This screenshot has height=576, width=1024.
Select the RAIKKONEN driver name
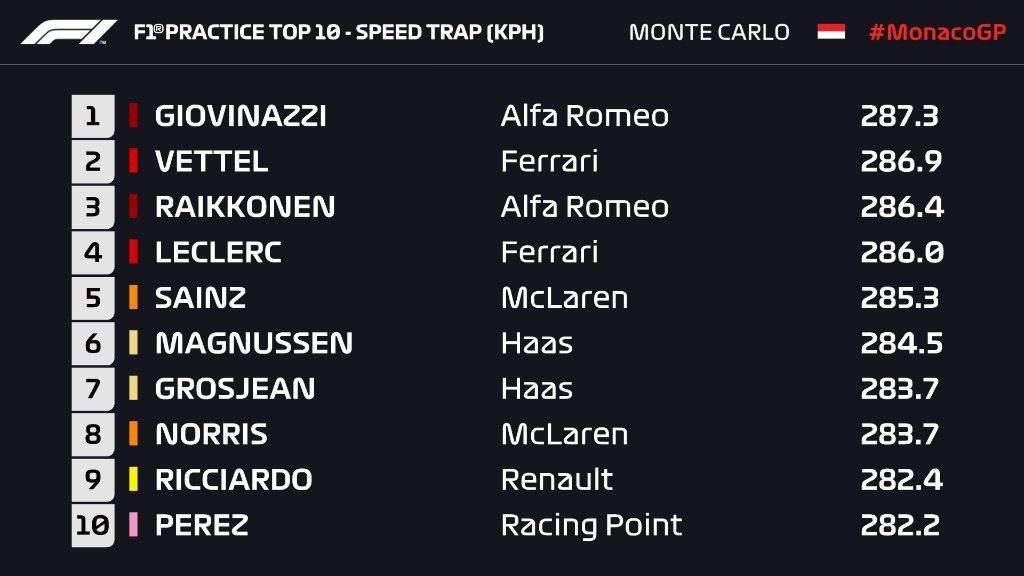point(245,207)
